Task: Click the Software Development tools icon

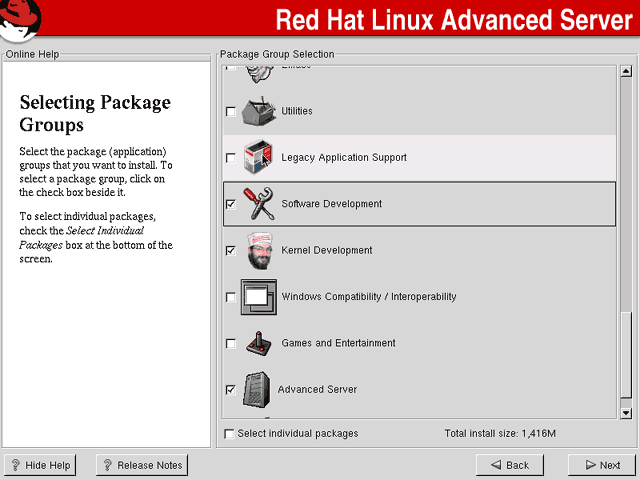Action: pos(259,204)
